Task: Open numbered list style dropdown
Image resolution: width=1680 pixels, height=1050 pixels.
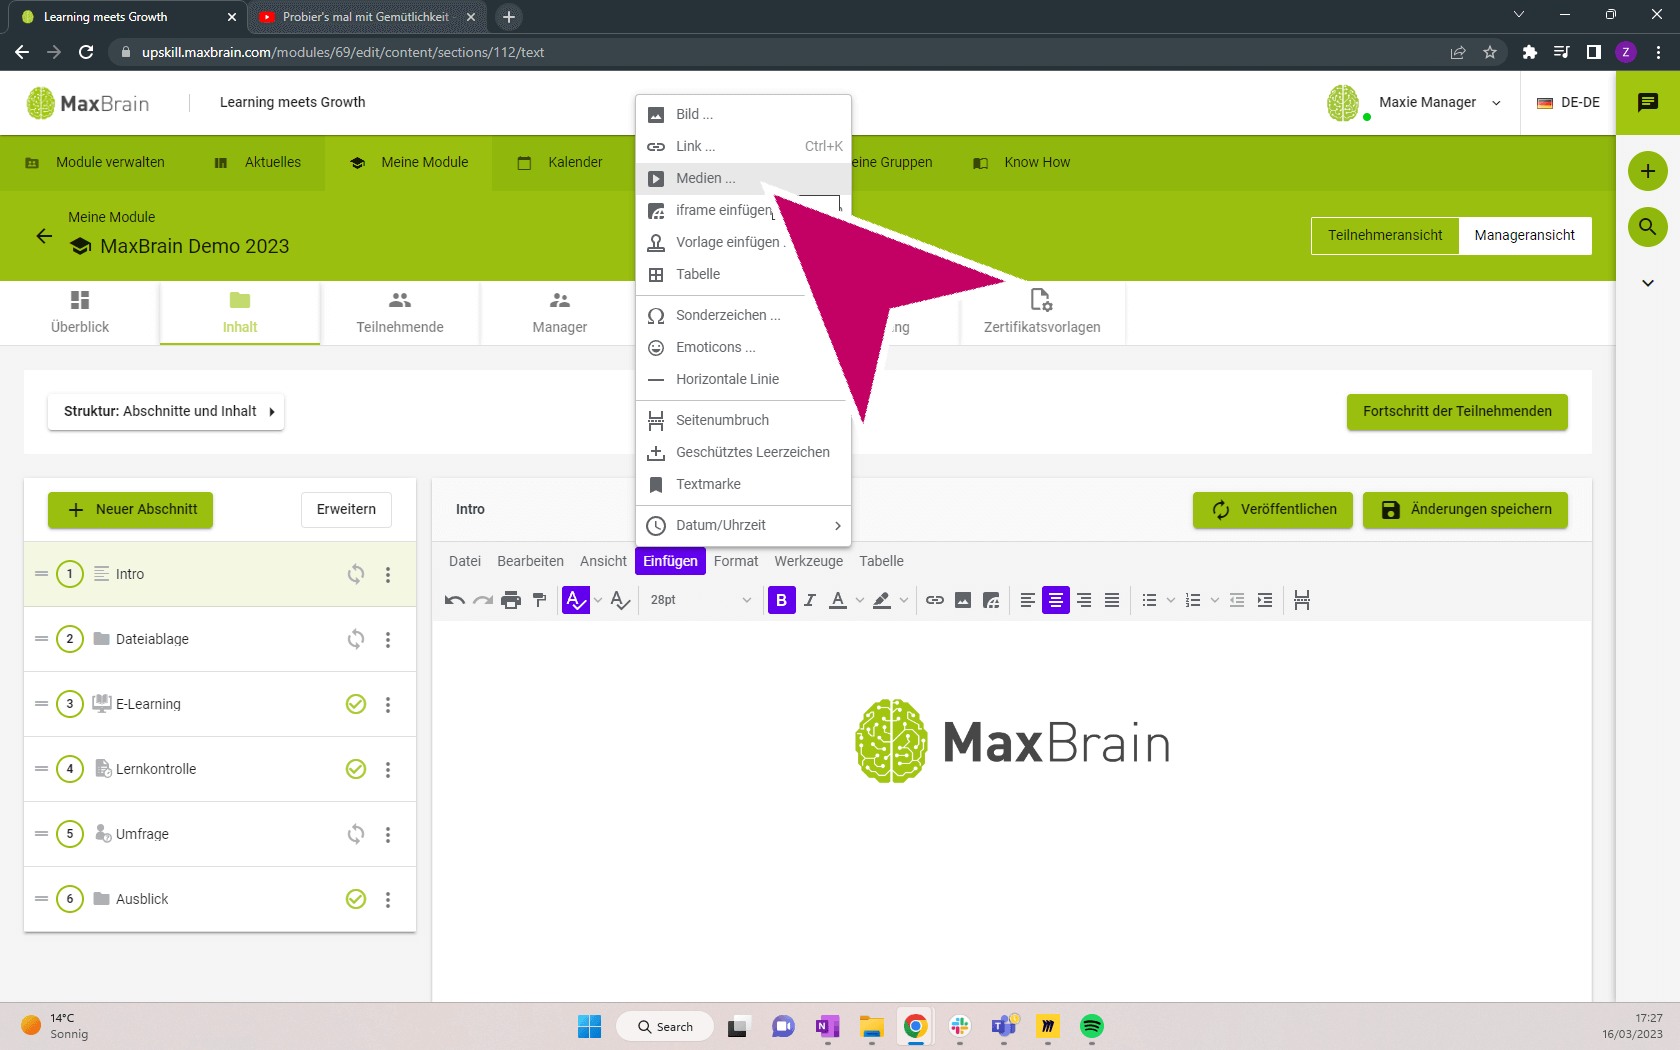Action: (1215, 600)
